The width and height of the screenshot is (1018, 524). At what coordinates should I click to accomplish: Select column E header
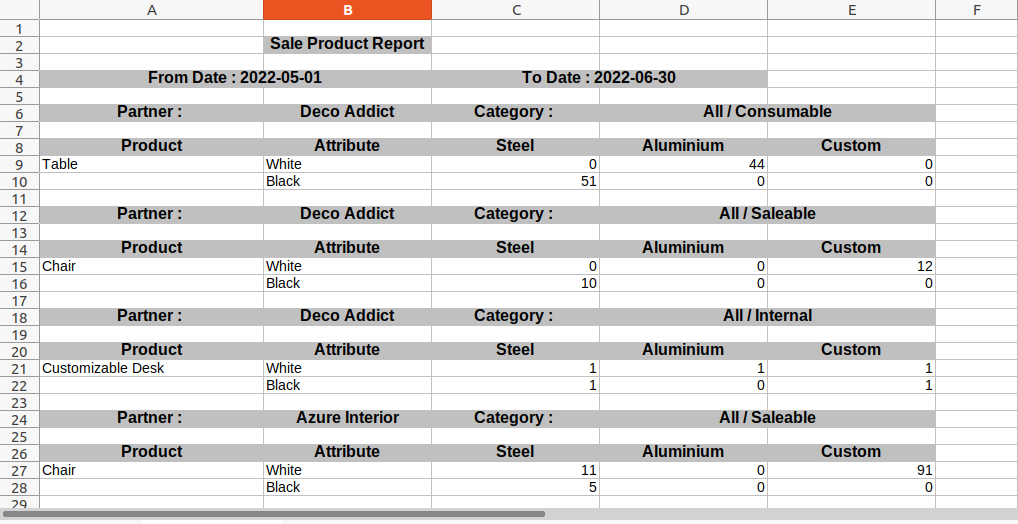(851, 10)
